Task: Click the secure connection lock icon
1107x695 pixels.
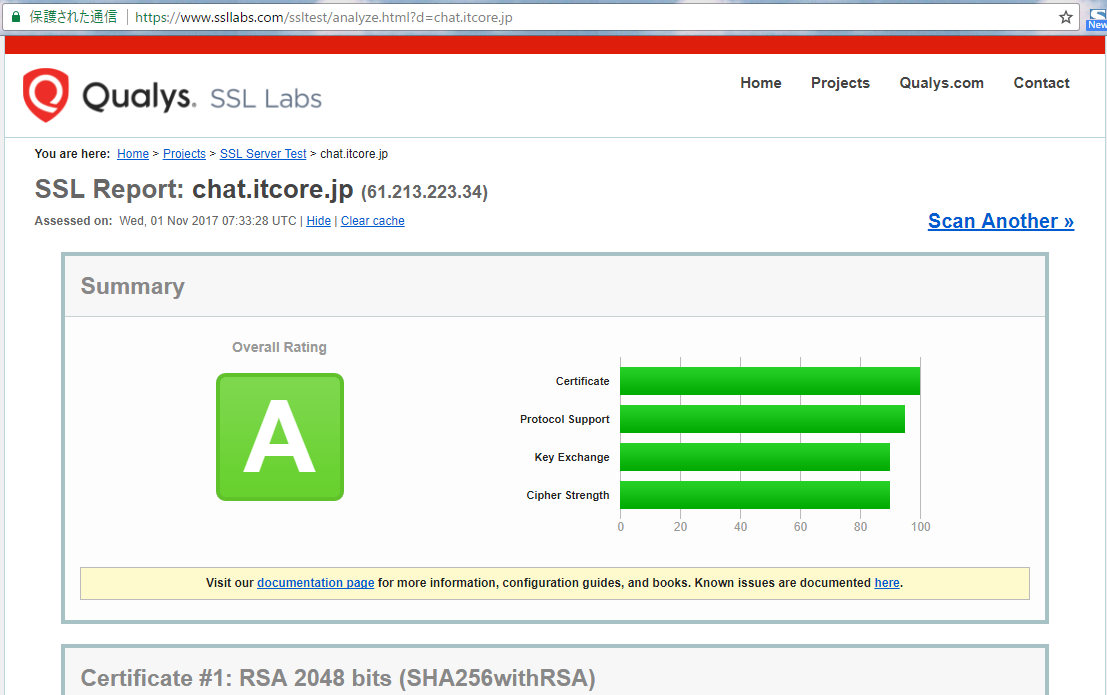Action: [x=16, y=17]
